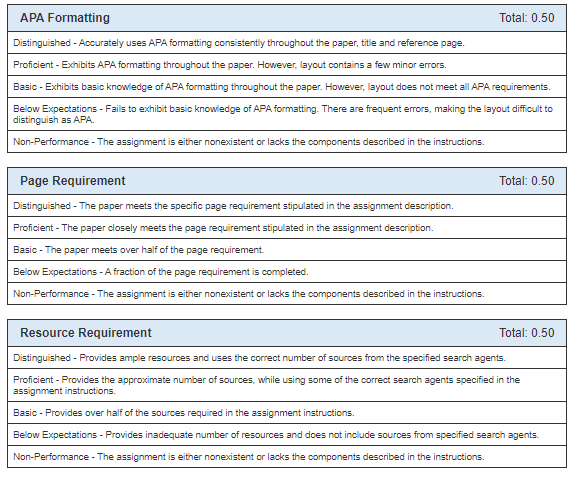Screen dimensions: 573x482
Task: Select Non-Performance row under APA Formatting
Action: point(287,142)
